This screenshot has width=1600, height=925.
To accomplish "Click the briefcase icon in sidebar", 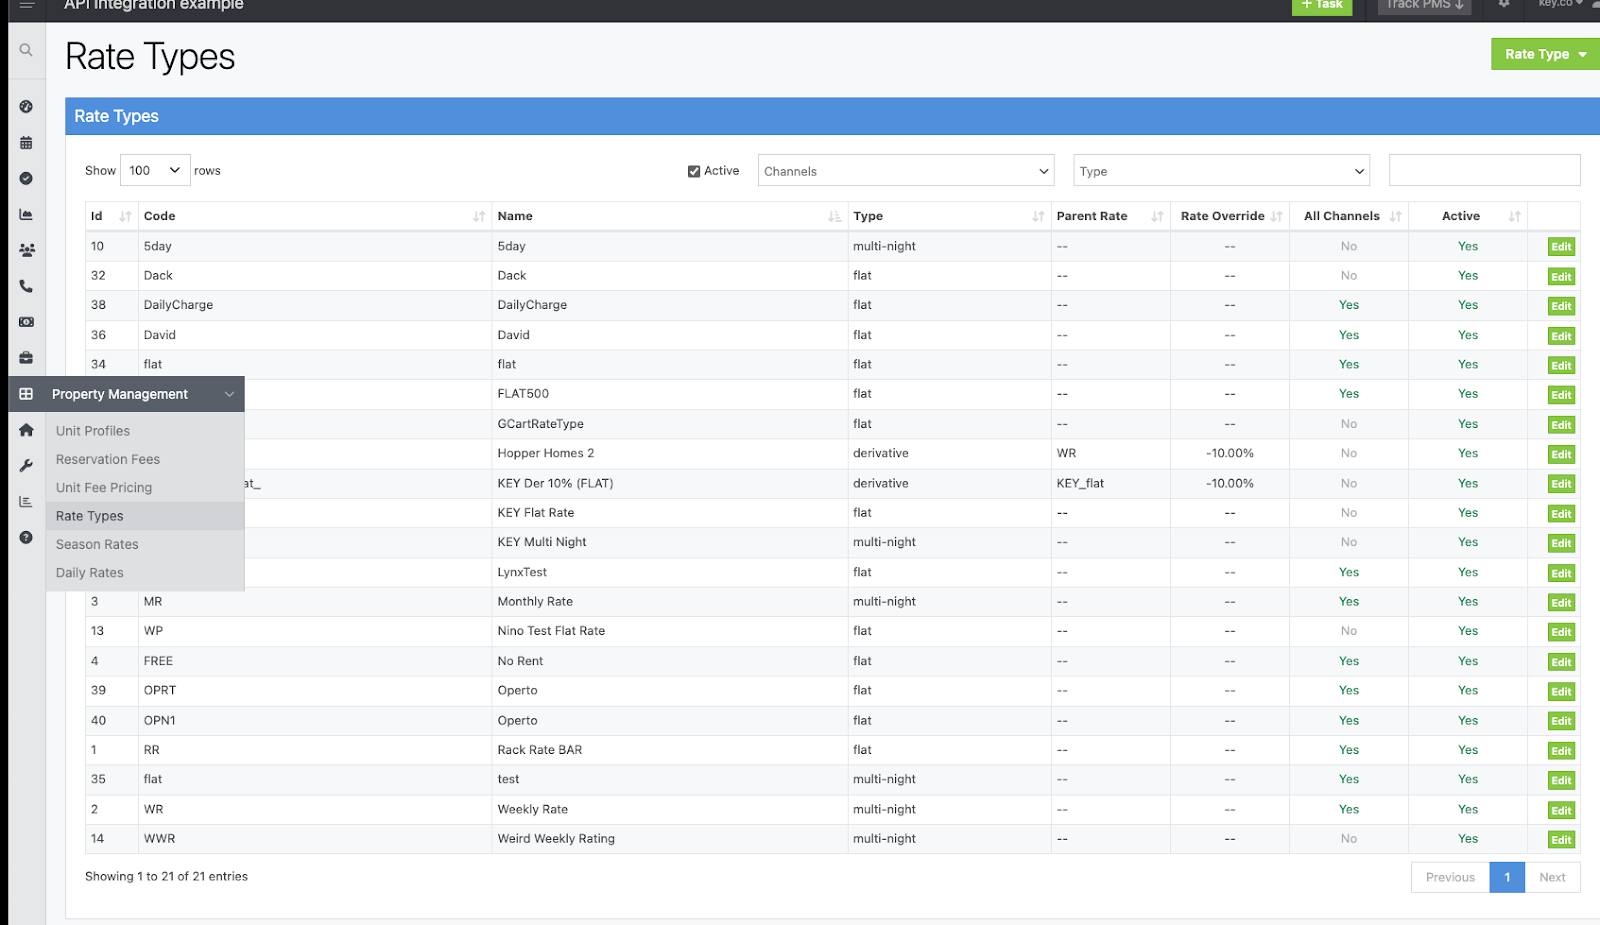I will click(26, 358).
